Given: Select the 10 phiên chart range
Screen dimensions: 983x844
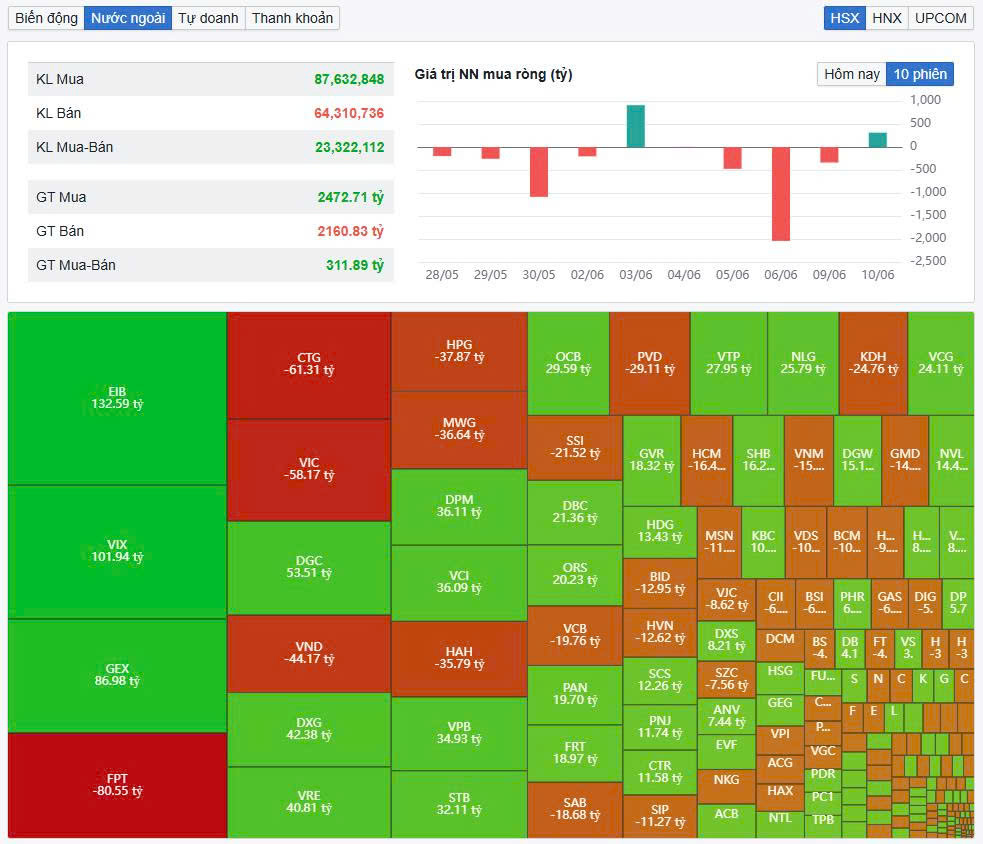Looking at the screenshot, I should [920, 74].
